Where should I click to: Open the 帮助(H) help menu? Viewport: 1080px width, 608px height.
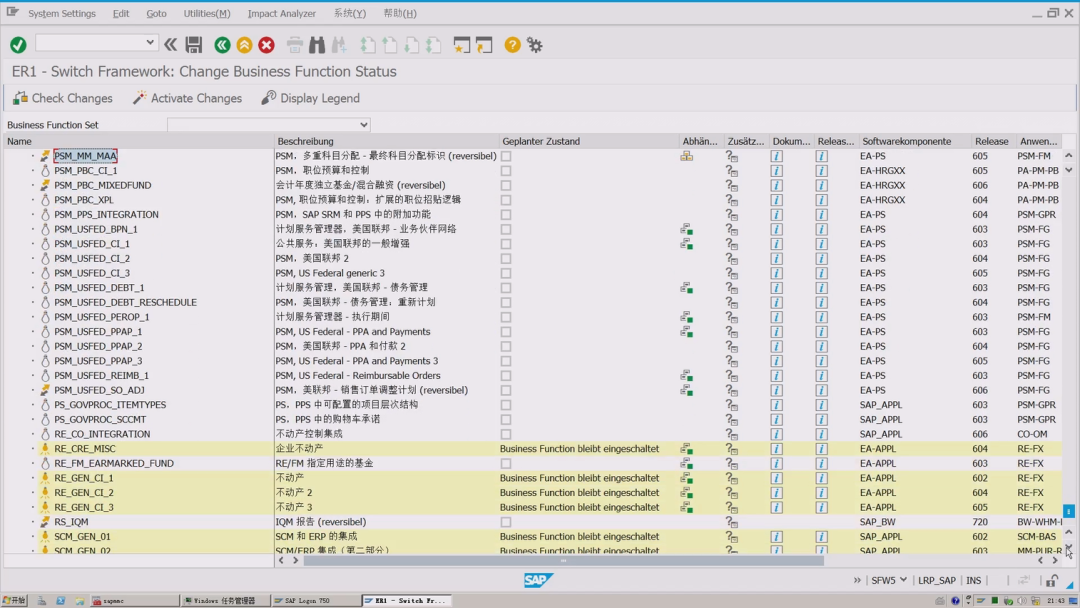coord(399,13)
